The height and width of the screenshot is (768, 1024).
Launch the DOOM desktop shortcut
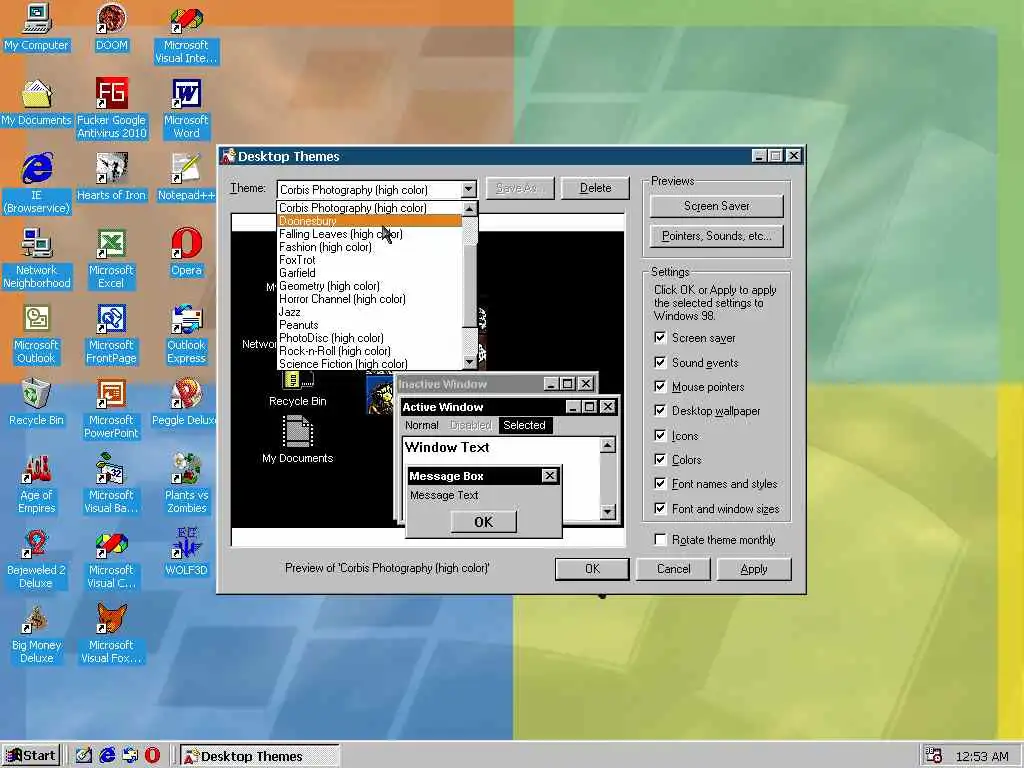click(x=112, y=27)
